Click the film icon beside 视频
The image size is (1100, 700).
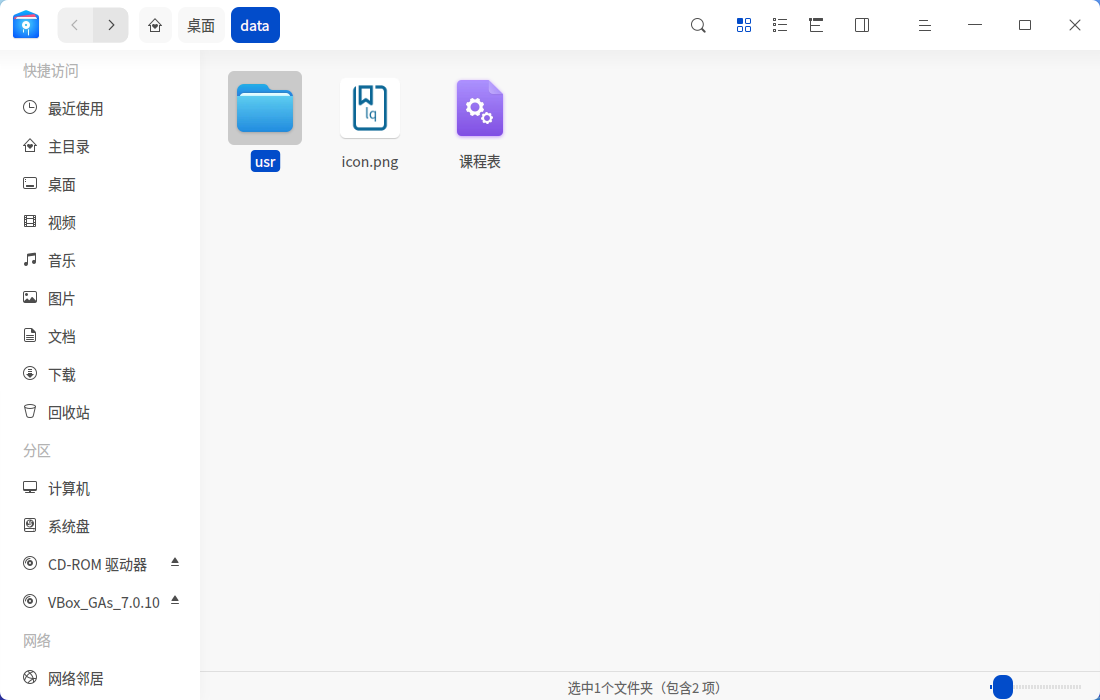(x=29, y=221)
